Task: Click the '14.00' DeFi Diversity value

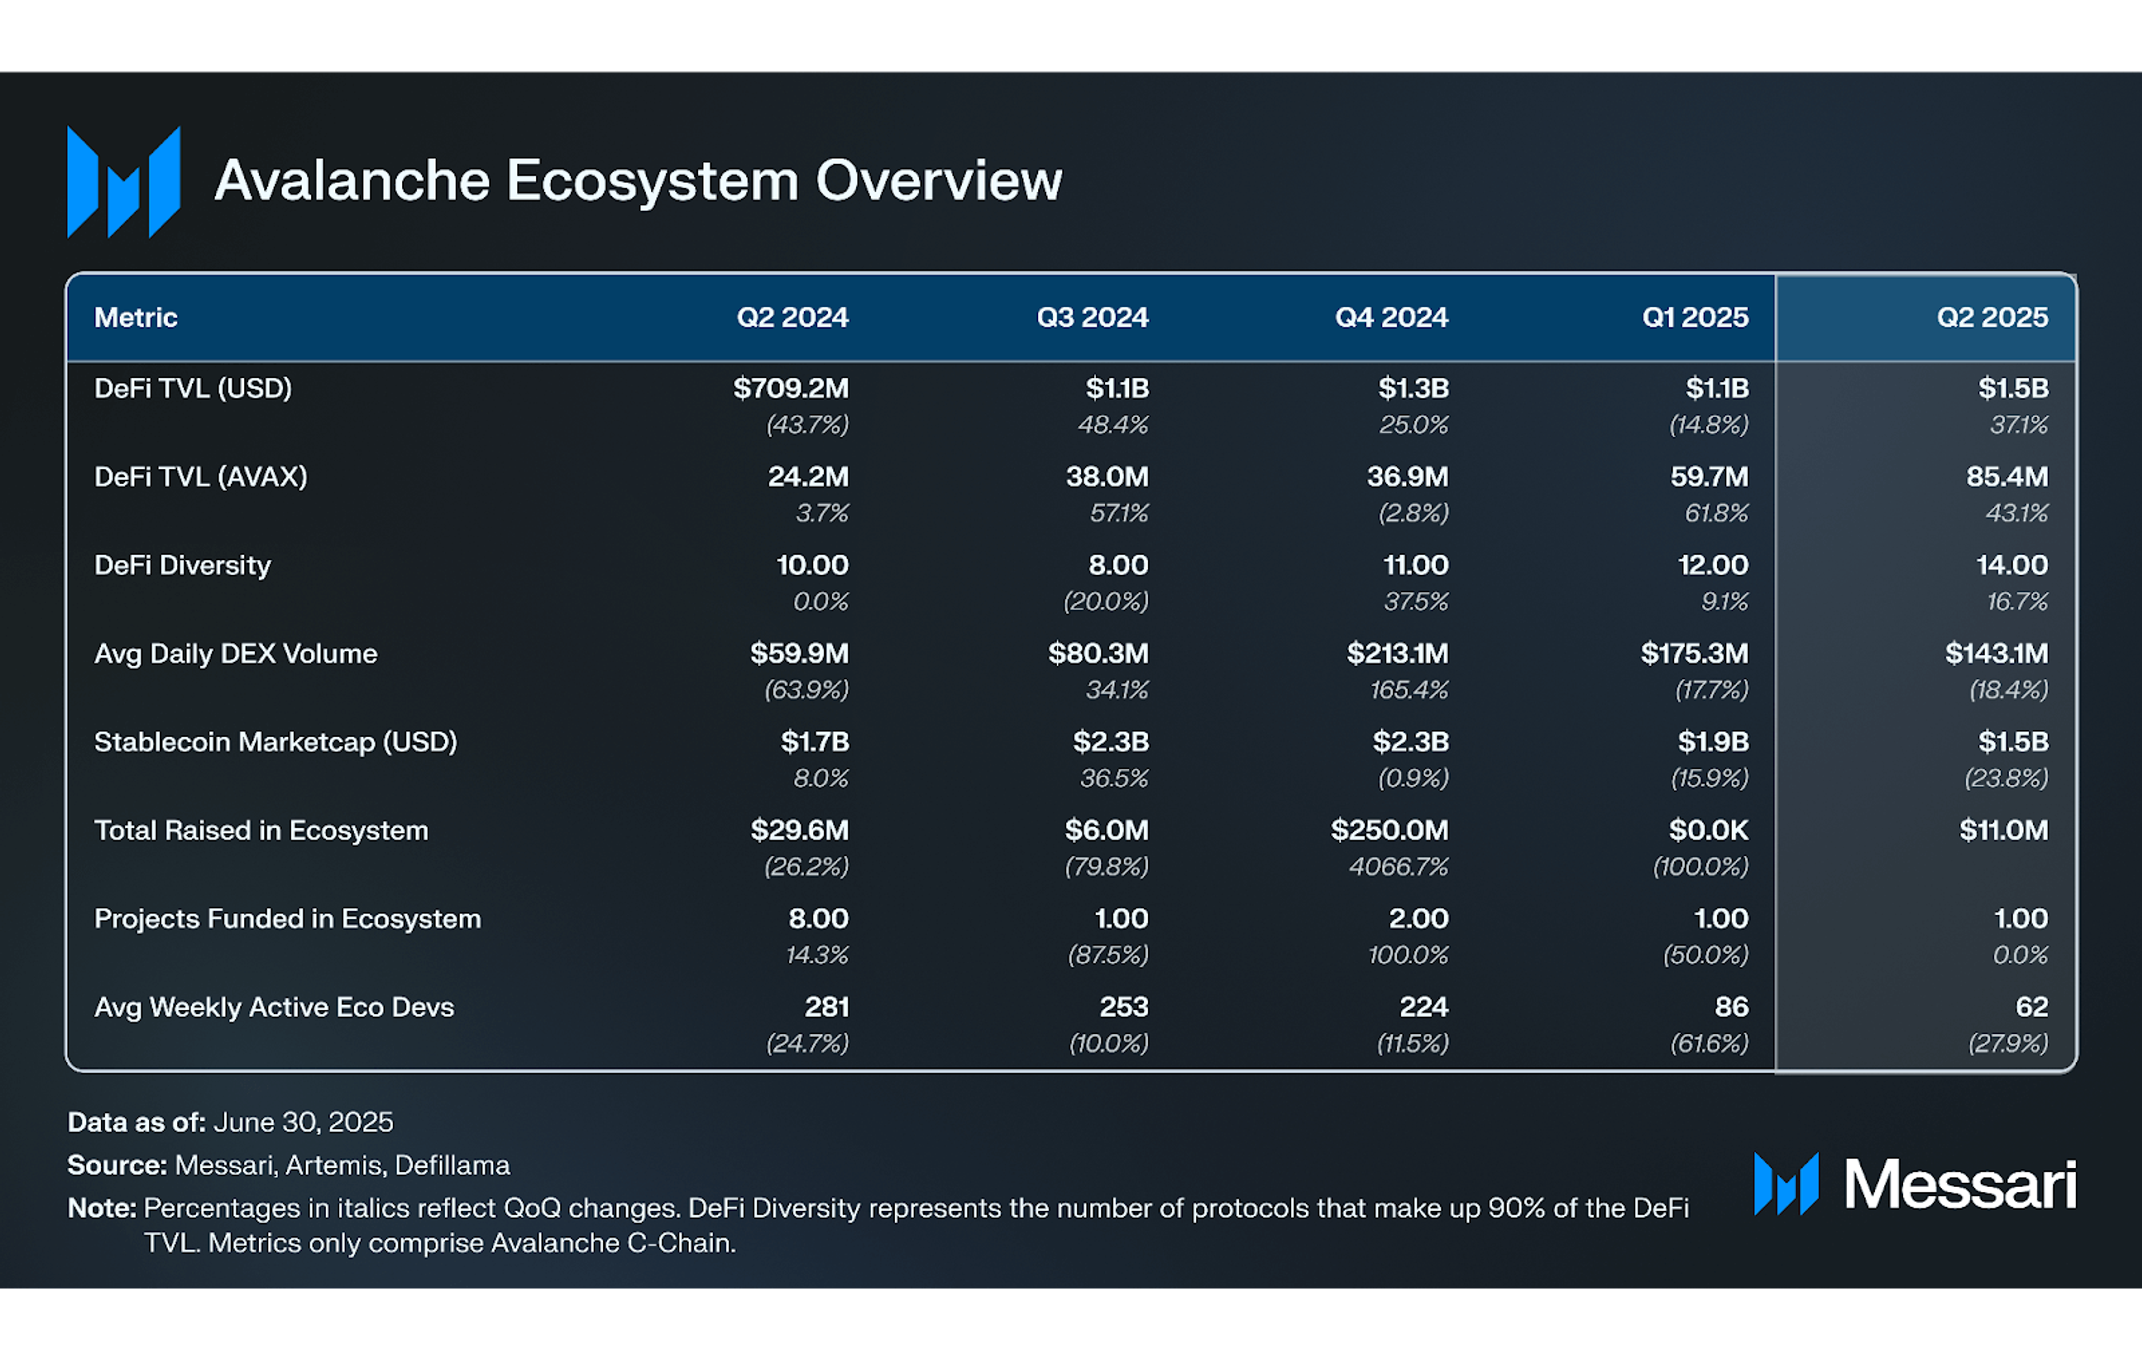Action: [x=2012, y=565]
